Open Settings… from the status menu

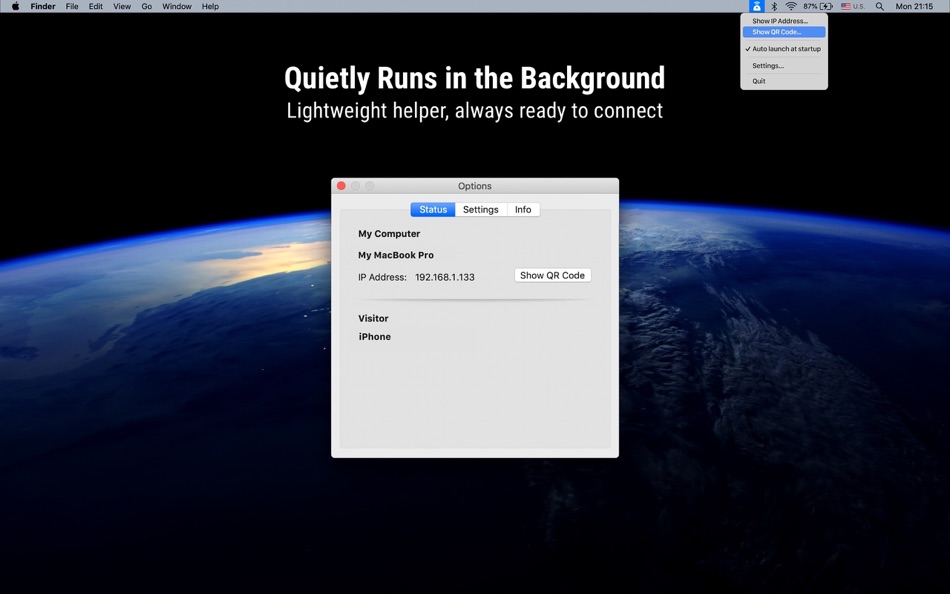[x=783, y=65]
